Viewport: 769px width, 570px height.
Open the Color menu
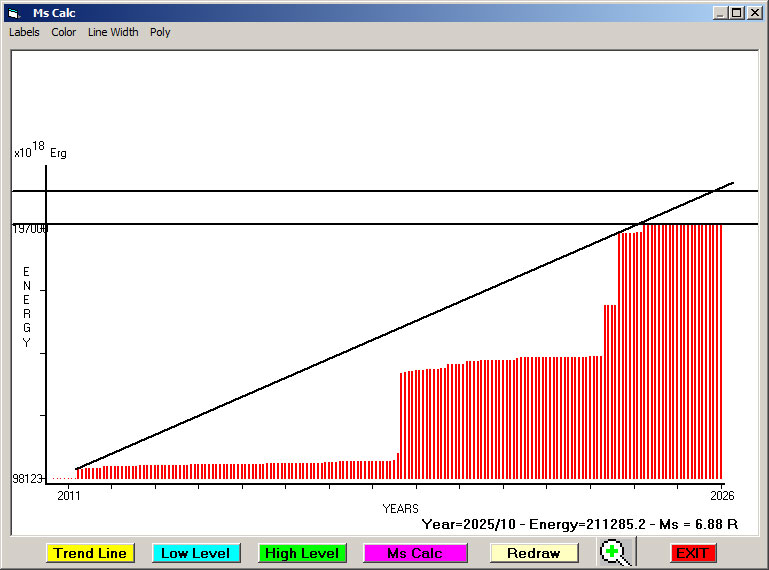click(x=64, y=32)
